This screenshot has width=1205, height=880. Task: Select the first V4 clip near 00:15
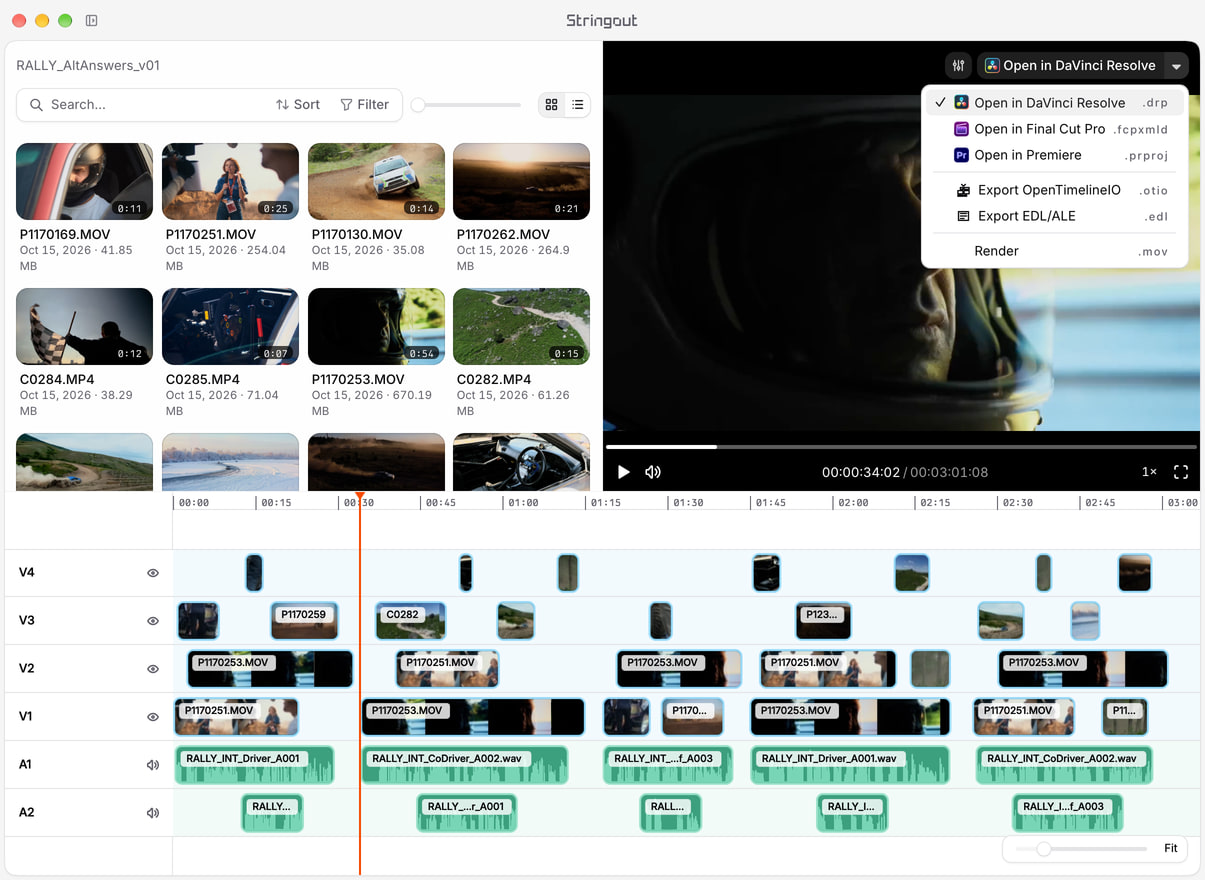pyautogui.click(x=254, y=573)
